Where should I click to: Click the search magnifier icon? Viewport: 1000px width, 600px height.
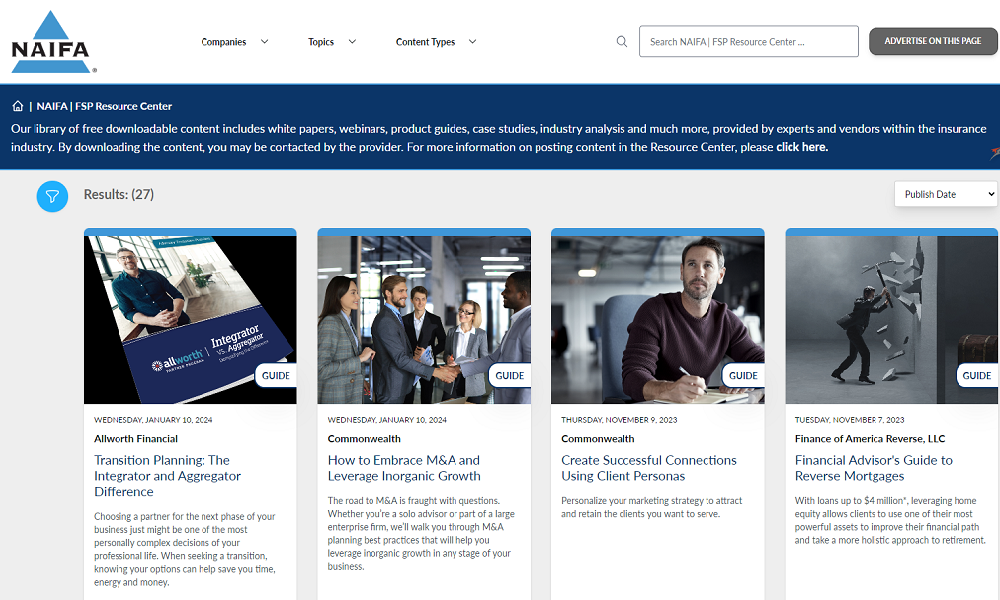(622, 42)
